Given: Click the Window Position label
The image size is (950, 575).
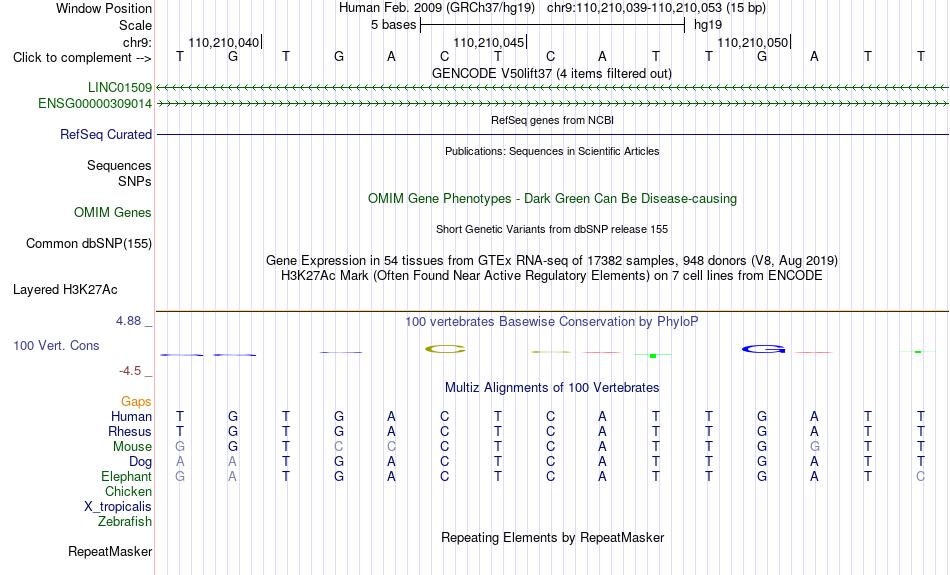Looking at the screenshot, I should (x=104, y=8).
